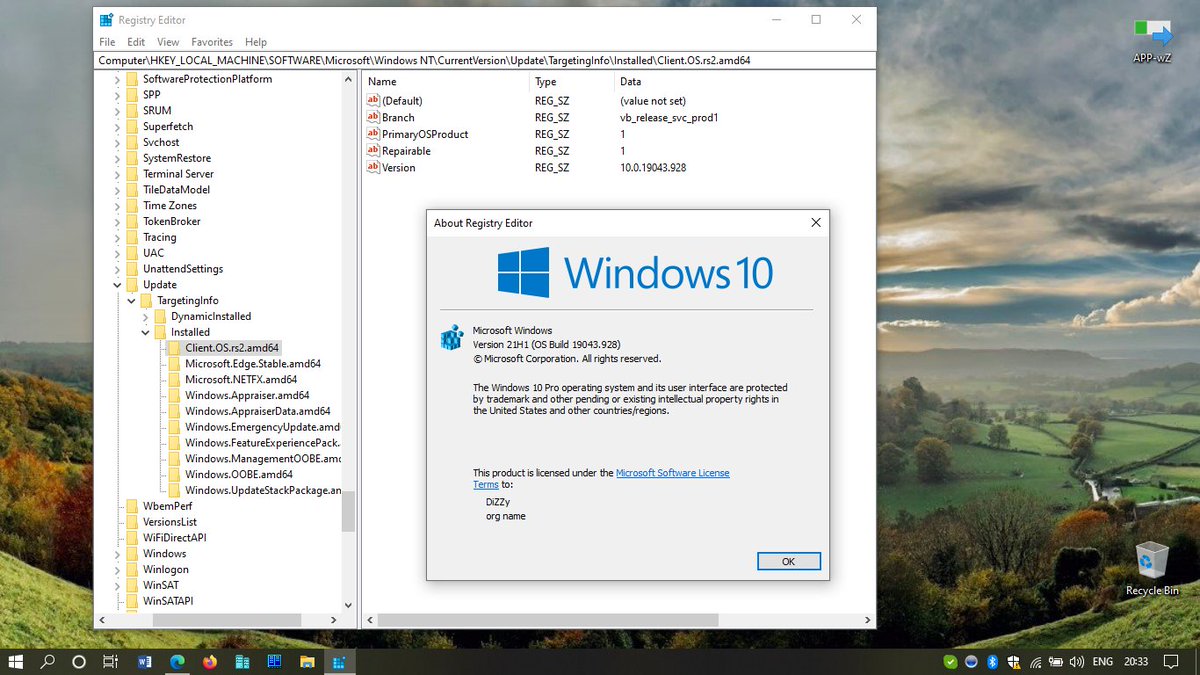Select the Recycle Bin desktop icon
The height and width of the screenshot is (675, 1200).
click(1152, 568)
